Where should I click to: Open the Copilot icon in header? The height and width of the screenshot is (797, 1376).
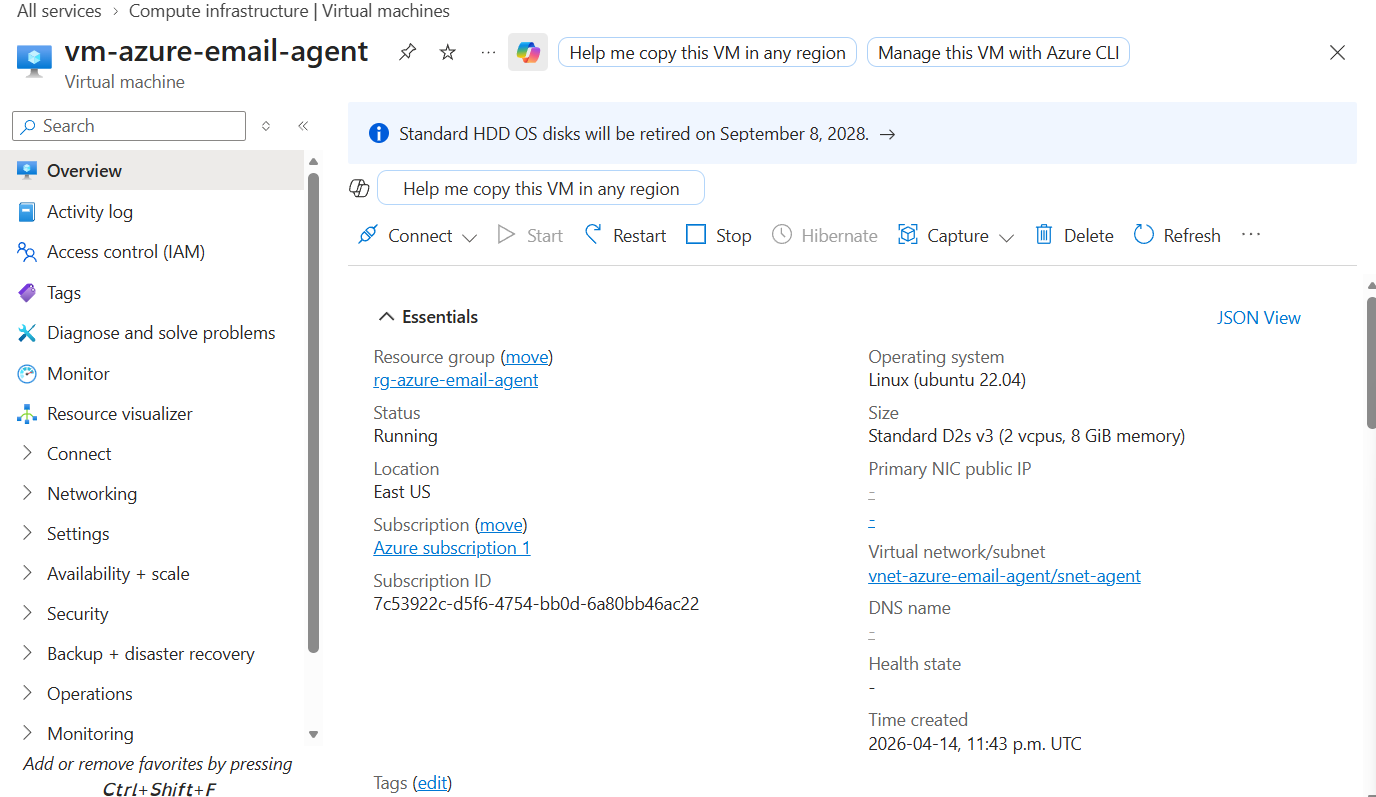[528, 53]
